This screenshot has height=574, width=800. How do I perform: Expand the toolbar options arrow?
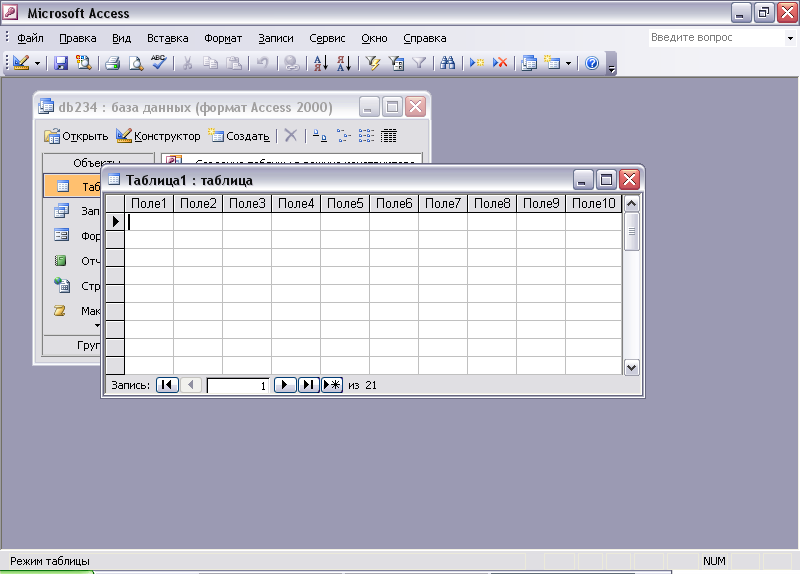[x=611, y=64]
